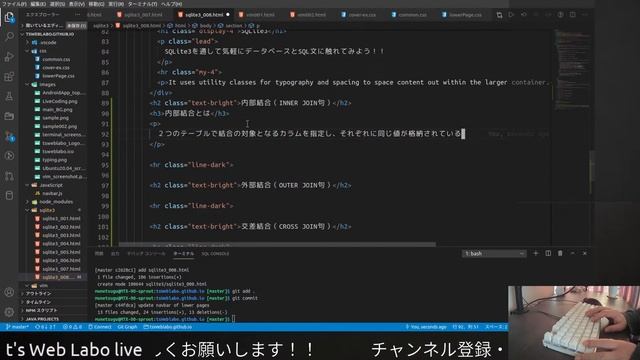Click the errors and warnings status item
Screen dimensions: 640x360
click(73, 327)
